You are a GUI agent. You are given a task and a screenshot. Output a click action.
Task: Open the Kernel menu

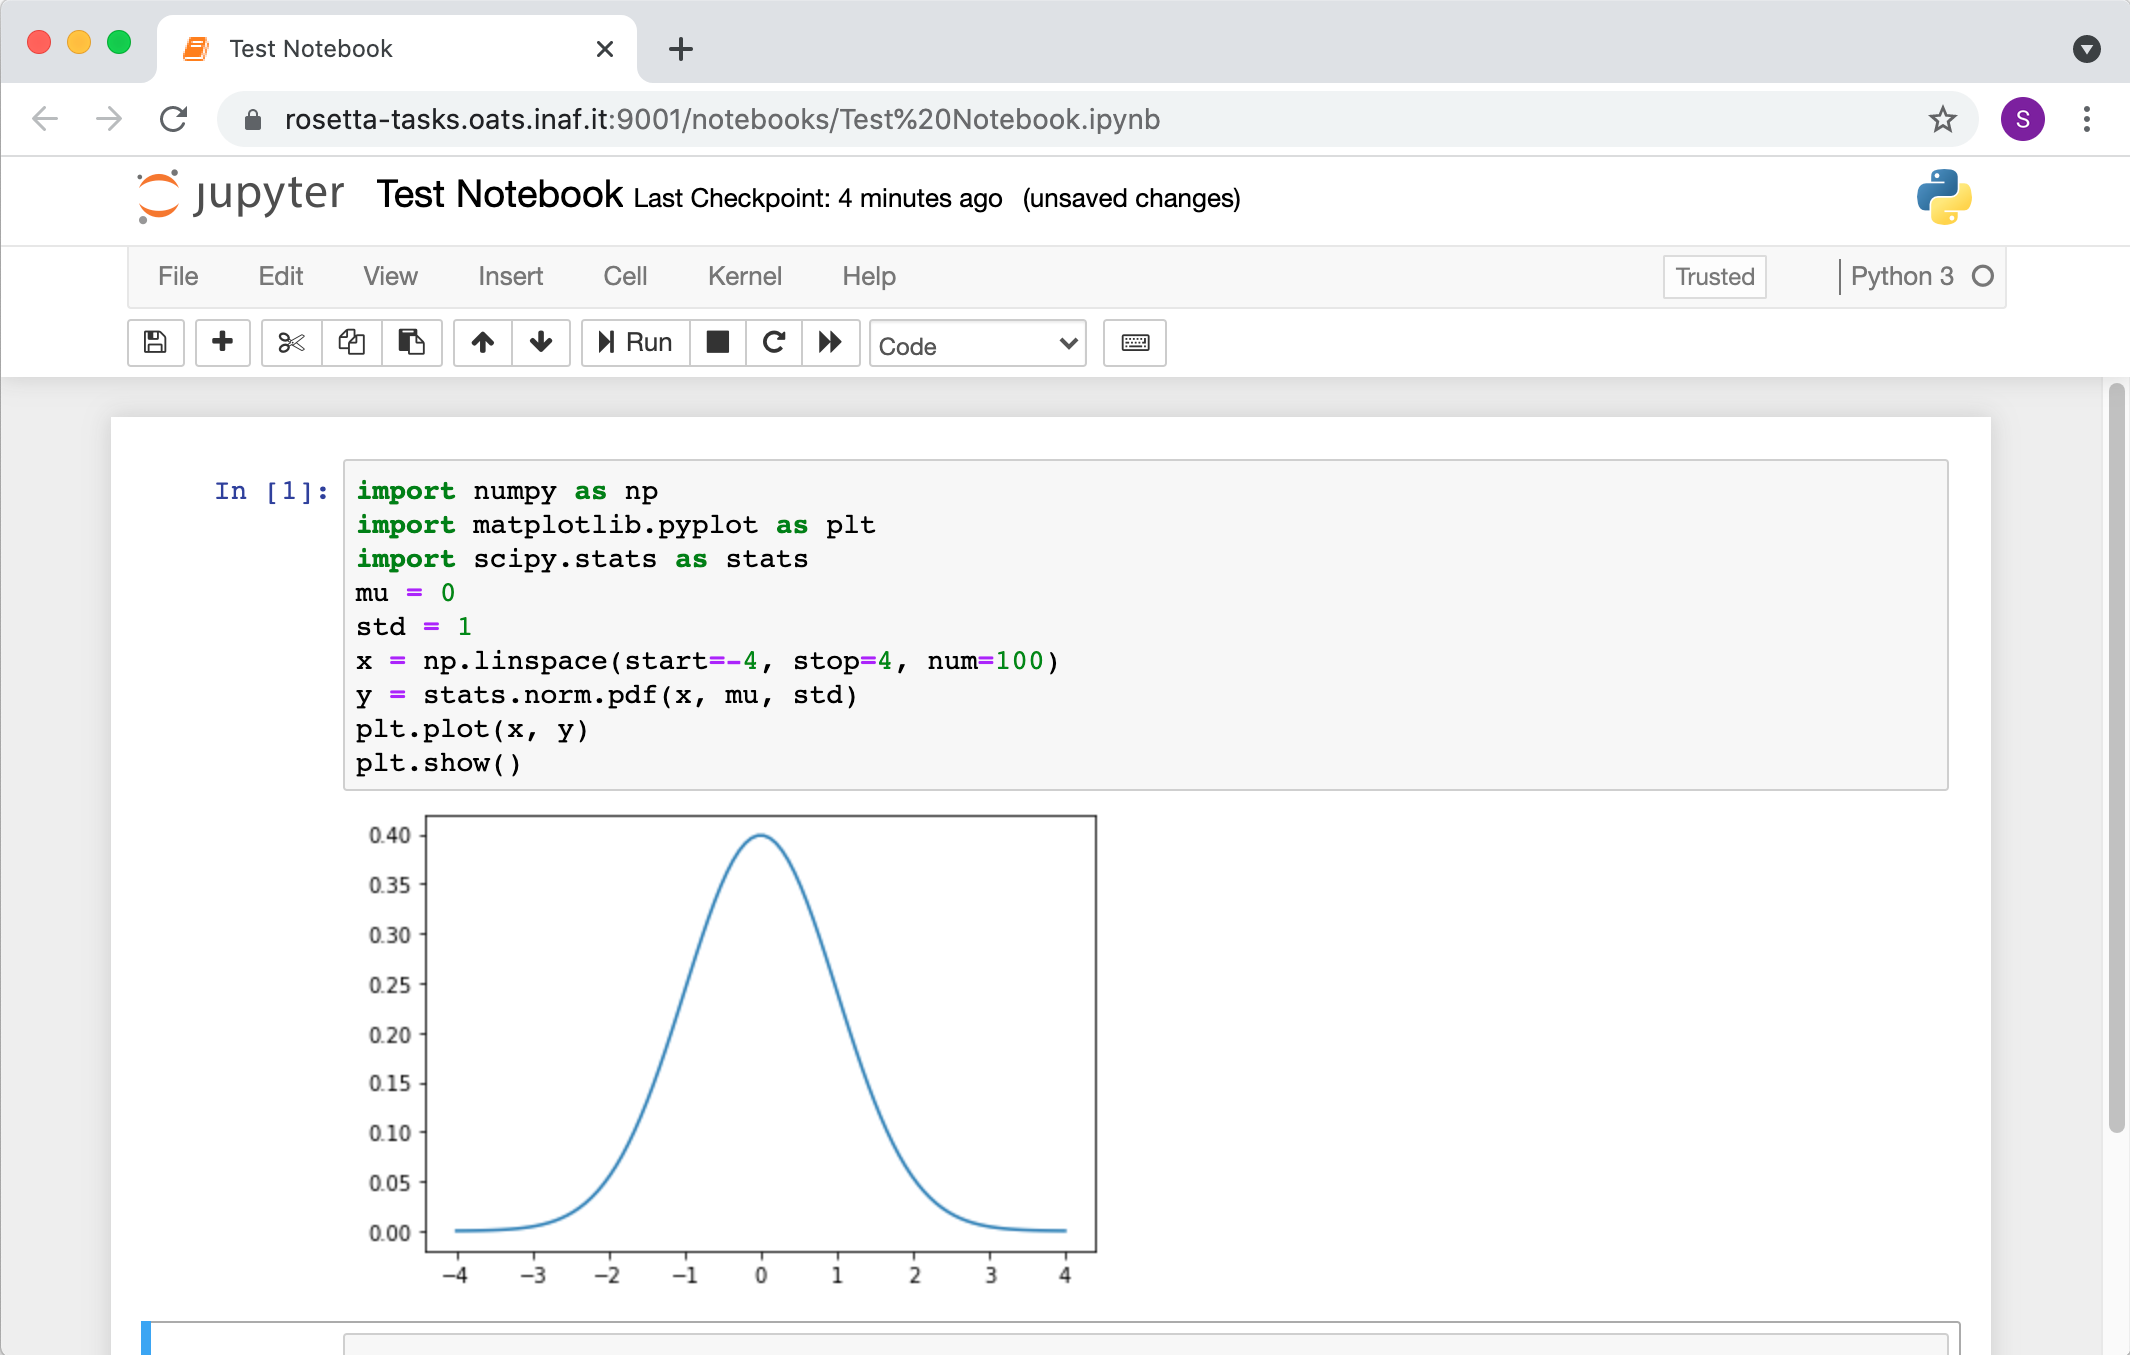[x=744, y=276]
